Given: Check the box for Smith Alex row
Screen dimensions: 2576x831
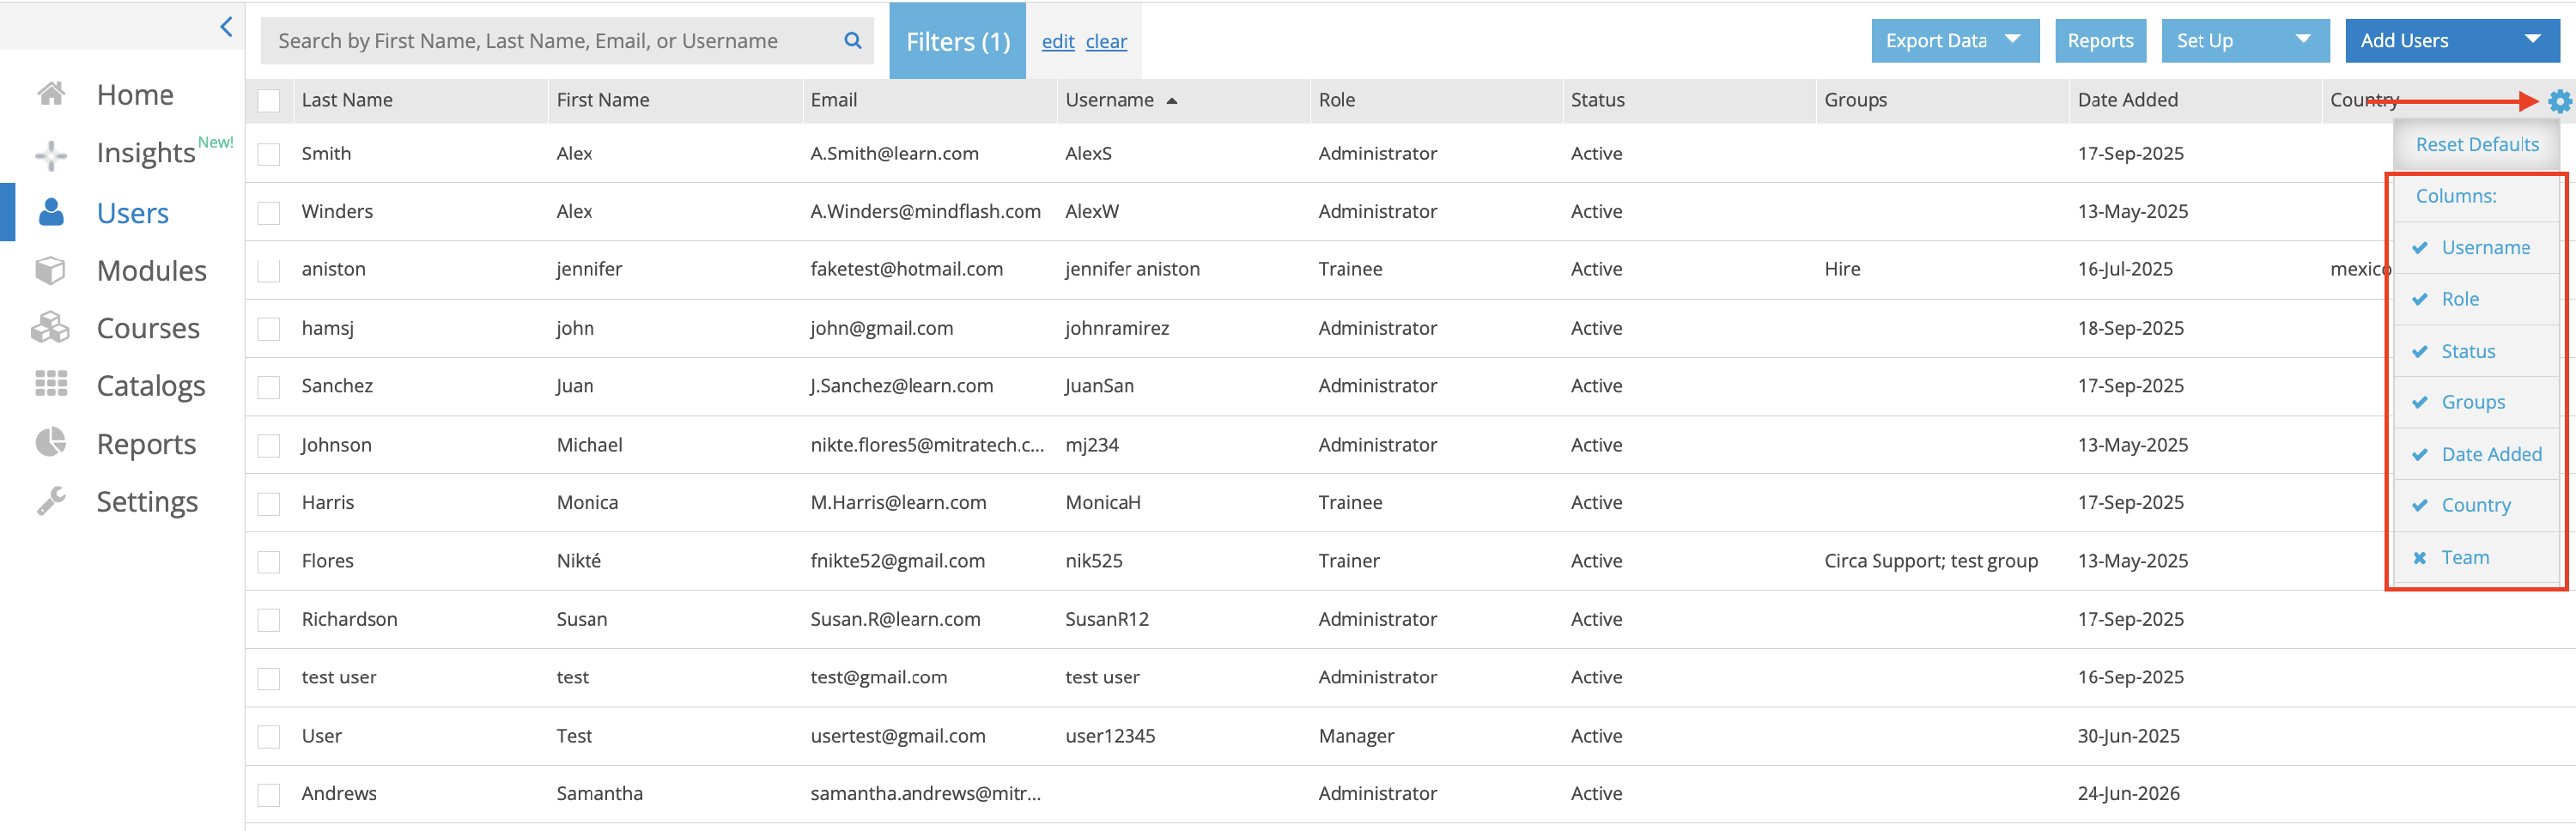Looking at the screenshot, I should (x=269, y=155).
